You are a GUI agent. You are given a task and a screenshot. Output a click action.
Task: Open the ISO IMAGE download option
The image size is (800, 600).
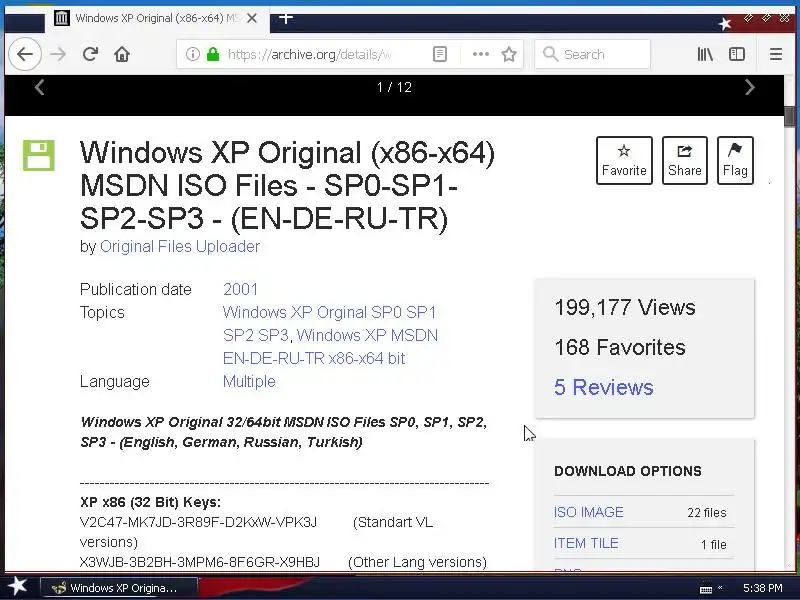coord(588,512)
